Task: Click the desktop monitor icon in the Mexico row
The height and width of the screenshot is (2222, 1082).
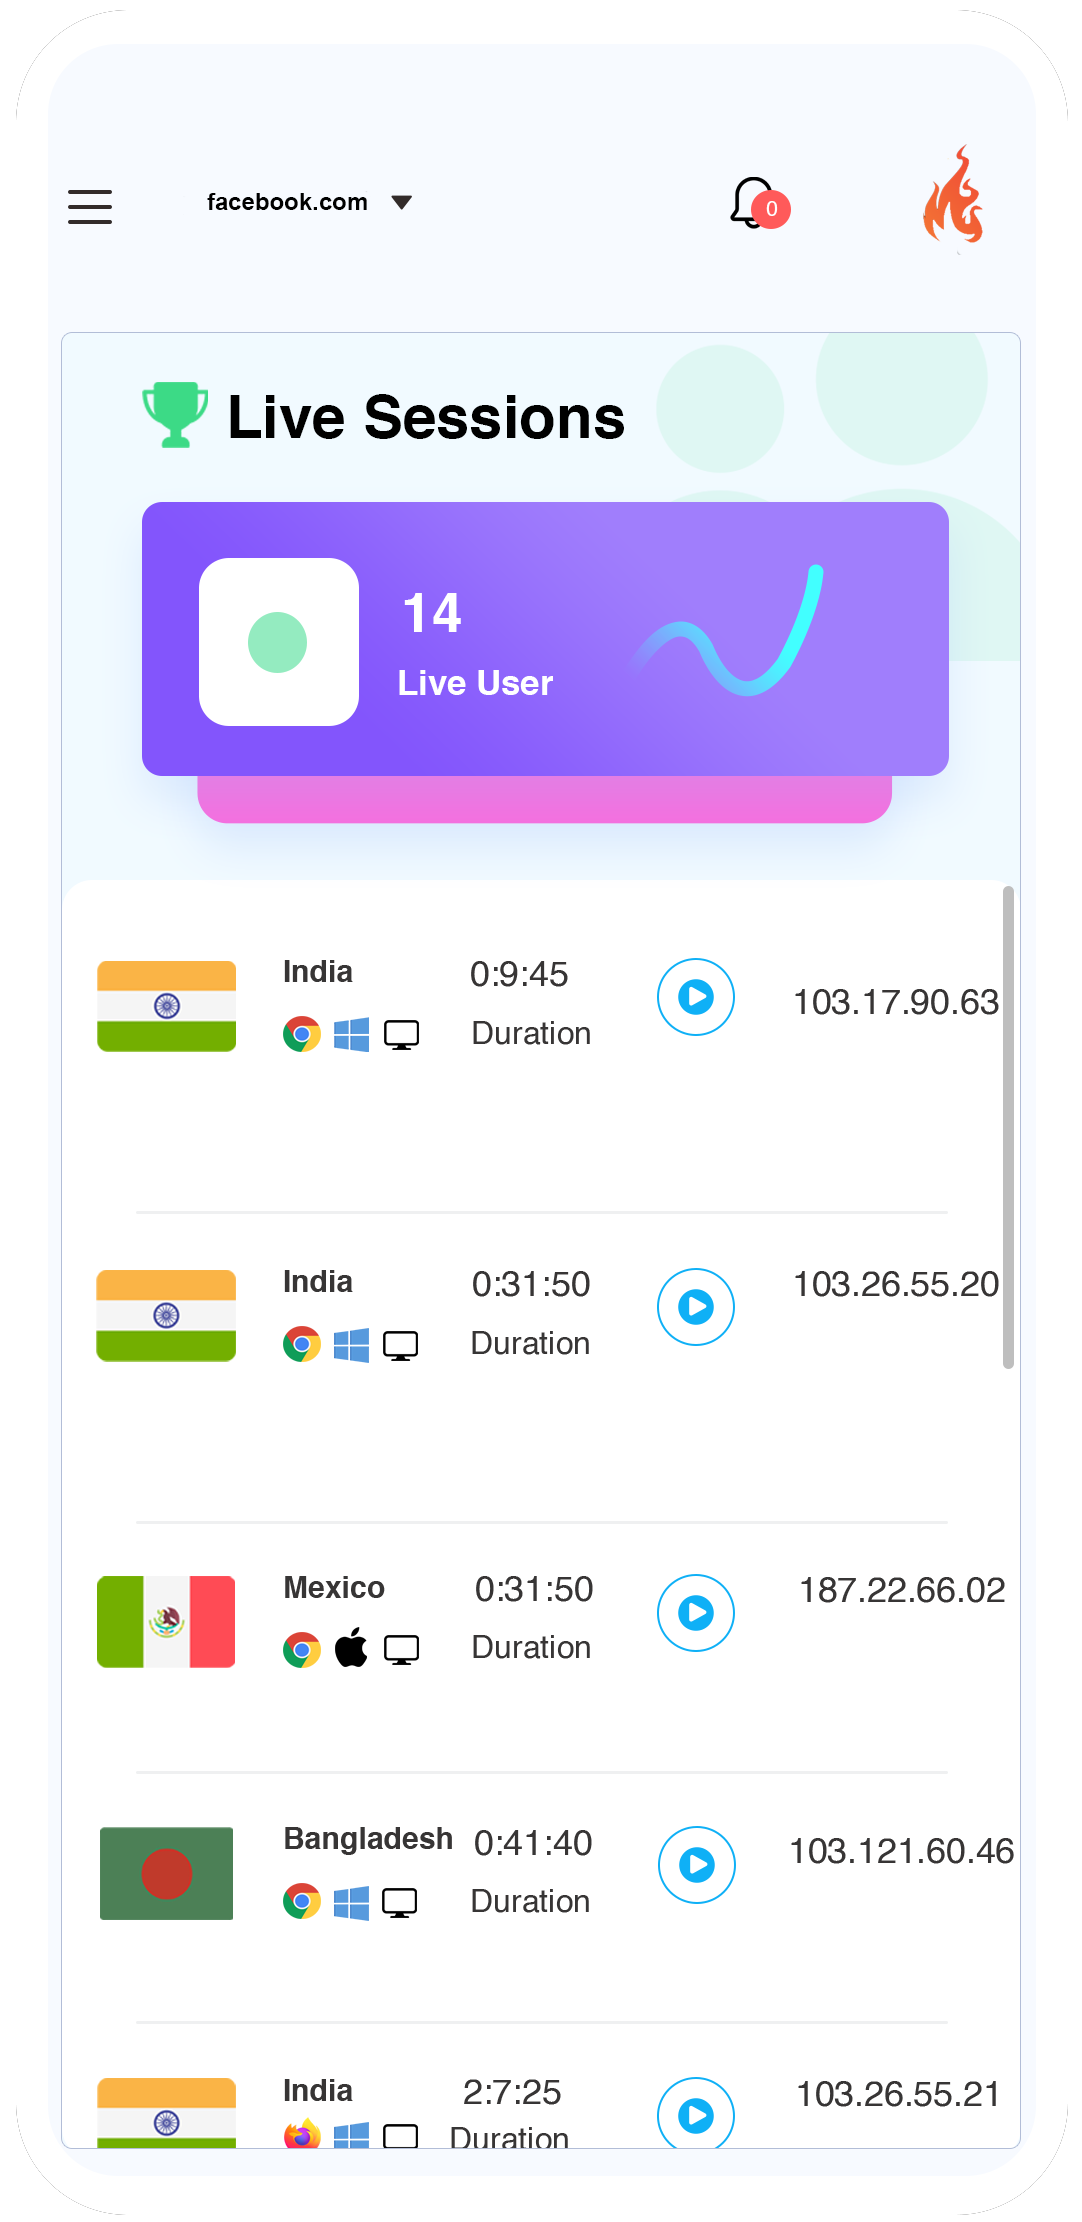Action: [402, 1648]
